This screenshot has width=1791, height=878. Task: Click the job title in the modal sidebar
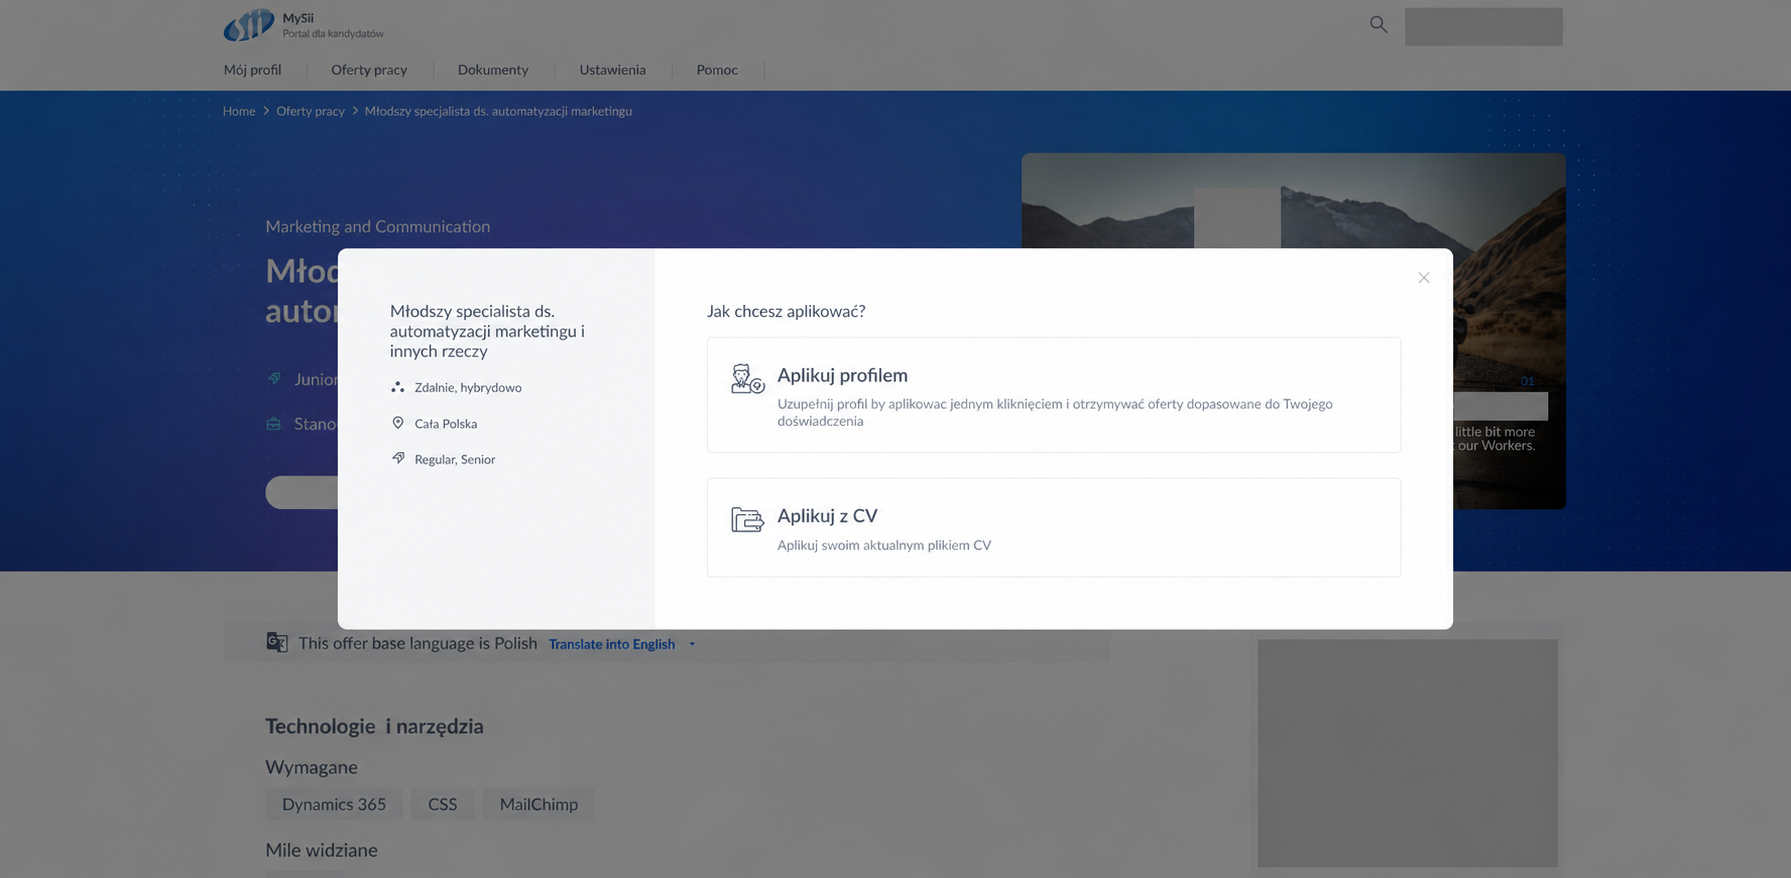pyautogui.click(x=487, y=331)
